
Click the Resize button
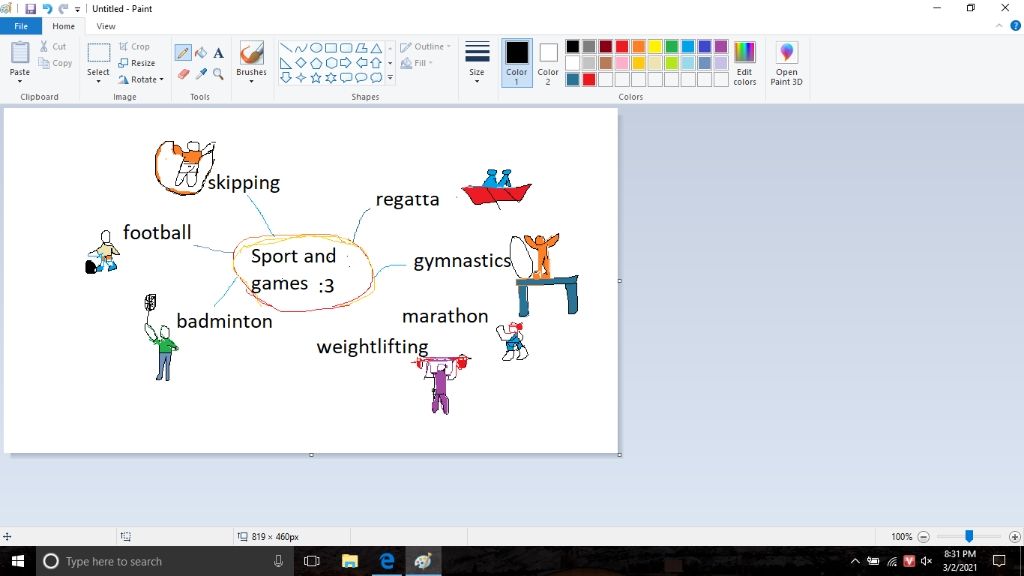pyautogui.click(x=137, y=63)
